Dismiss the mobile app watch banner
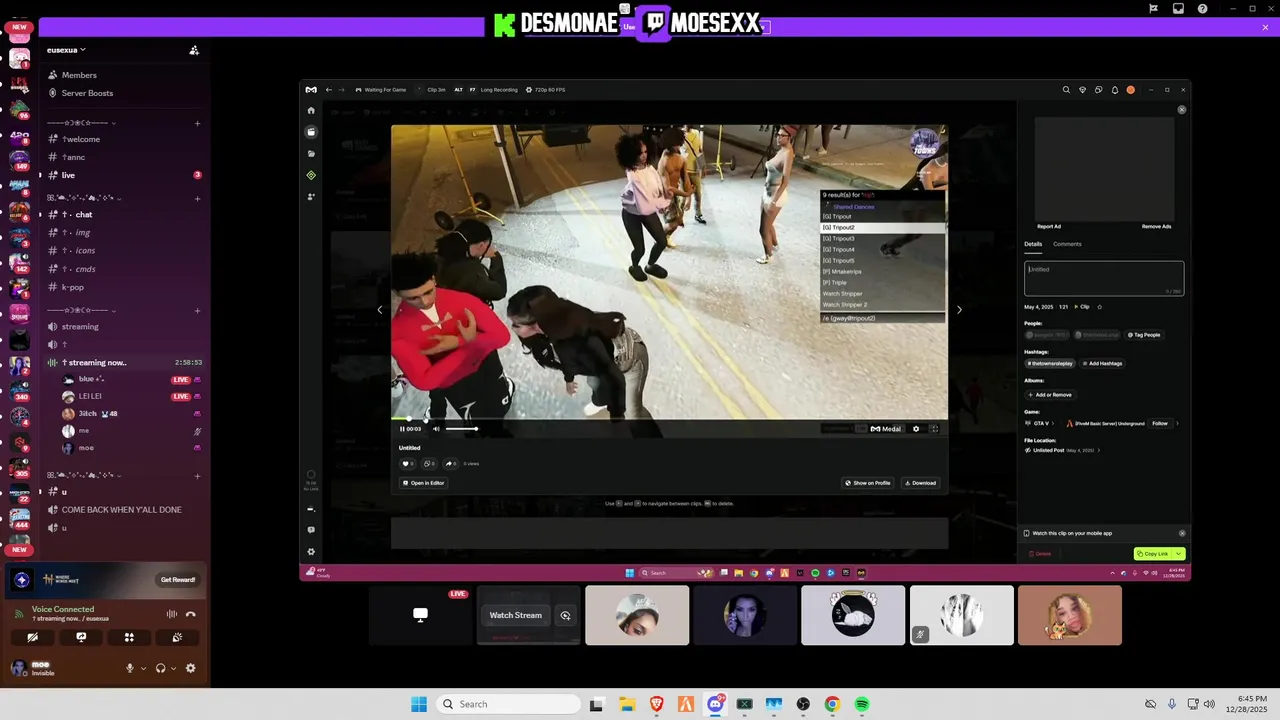Viewport: 1280px width, 720px height. pyautogui.click(x=1182, y=533)
